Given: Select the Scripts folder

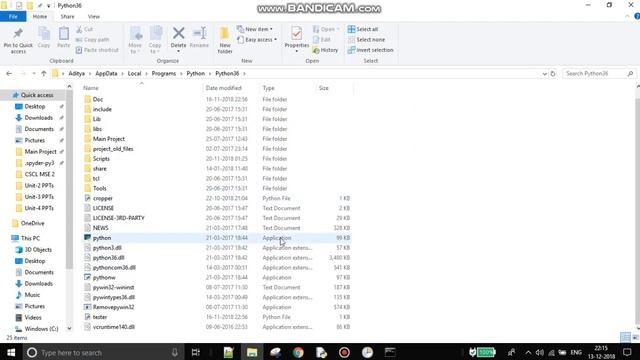Looking at the screenshot, I should pyautogui.click(x=101, y=159).
